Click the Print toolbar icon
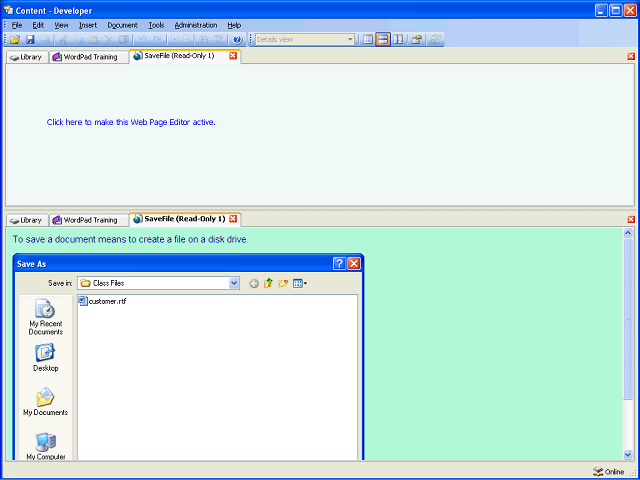Viewport: 640px width, 480px height. pyautogui.click(x=45, y=40)
